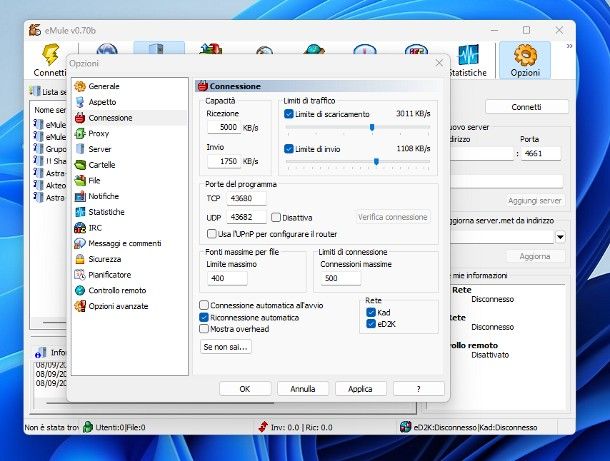Click eD2K/Kad status icon in status bar
The height and width of the screenshot is (461, 610).
tap(405, 427)
